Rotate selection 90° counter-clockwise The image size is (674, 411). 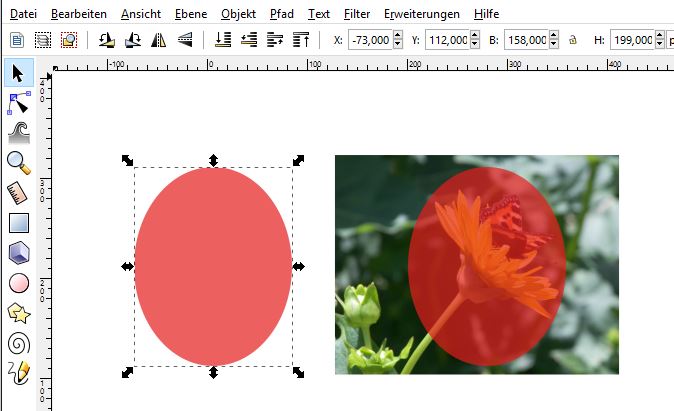click(x=106, y=40)
